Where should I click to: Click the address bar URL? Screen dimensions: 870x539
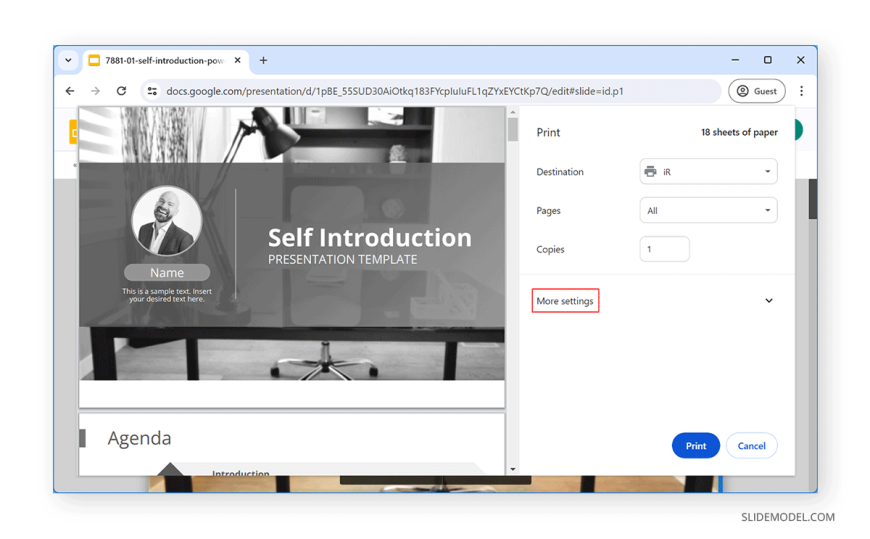coord(395,91)
